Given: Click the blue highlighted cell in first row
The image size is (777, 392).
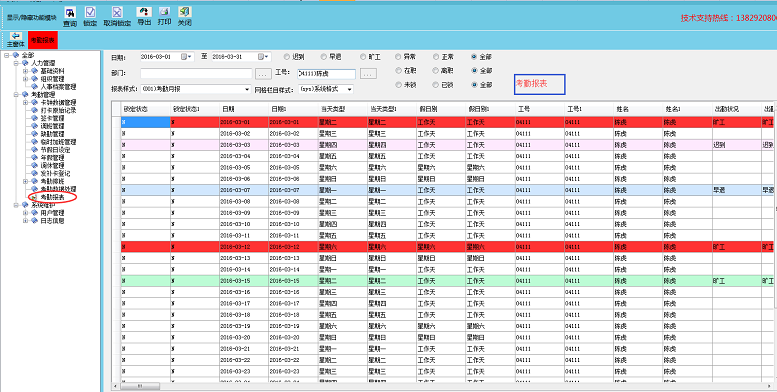Looking at the screenshot, I should tap(146, 122).
